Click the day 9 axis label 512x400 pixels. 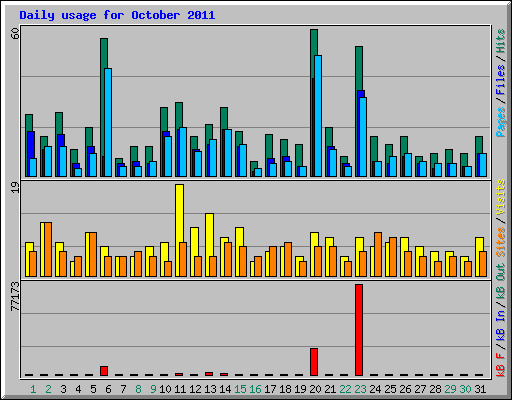[153, 389]
